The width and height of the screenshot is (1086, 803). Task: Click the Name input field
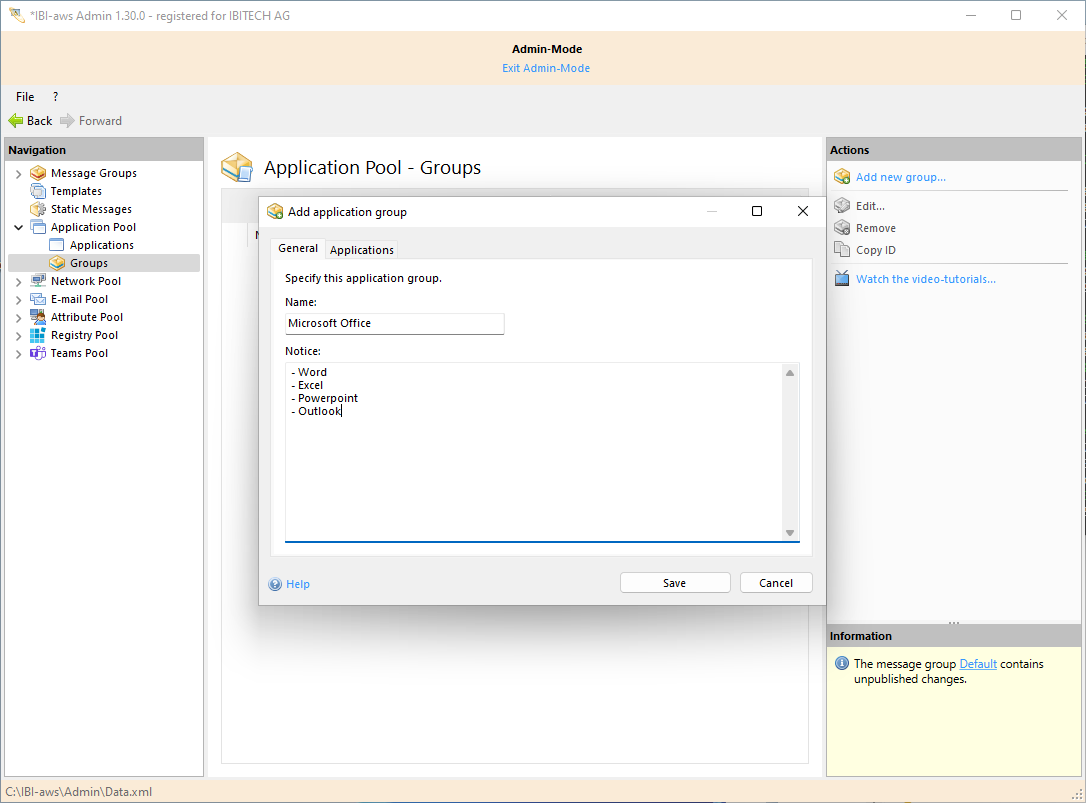pos(394,324)
